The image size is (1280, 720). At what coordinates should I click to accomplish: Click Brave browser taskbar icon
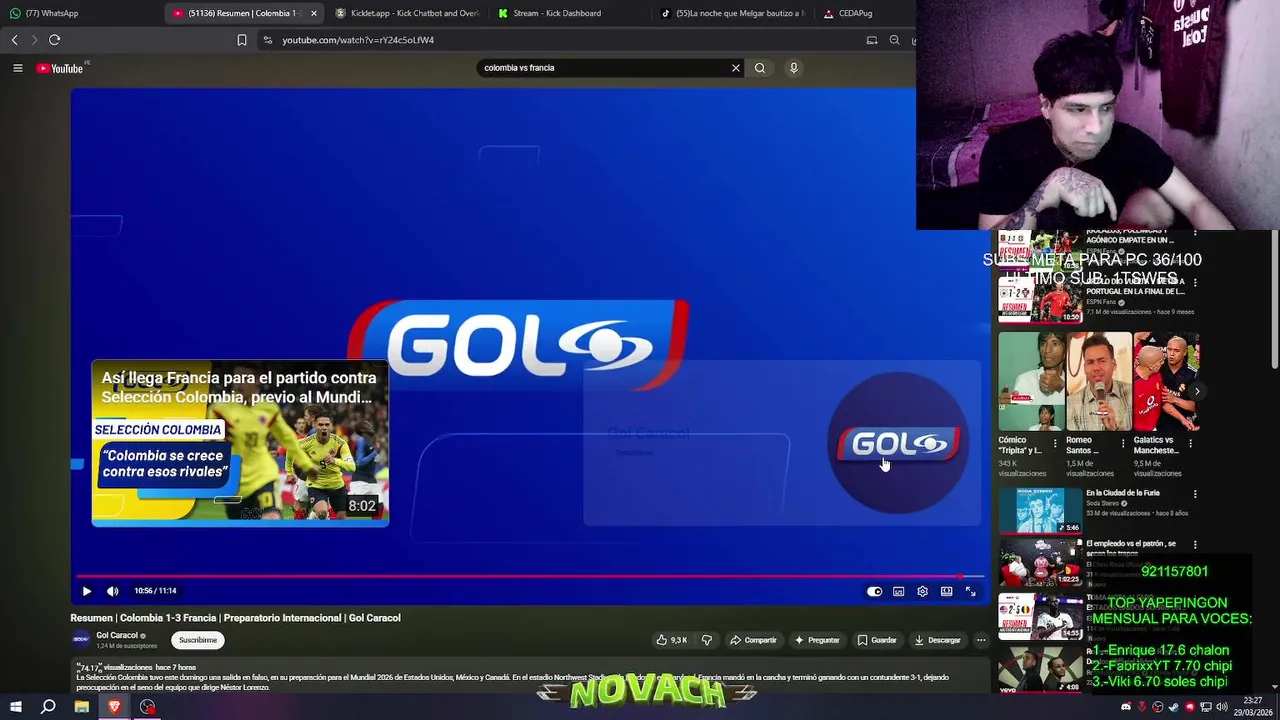coord(114,707)
